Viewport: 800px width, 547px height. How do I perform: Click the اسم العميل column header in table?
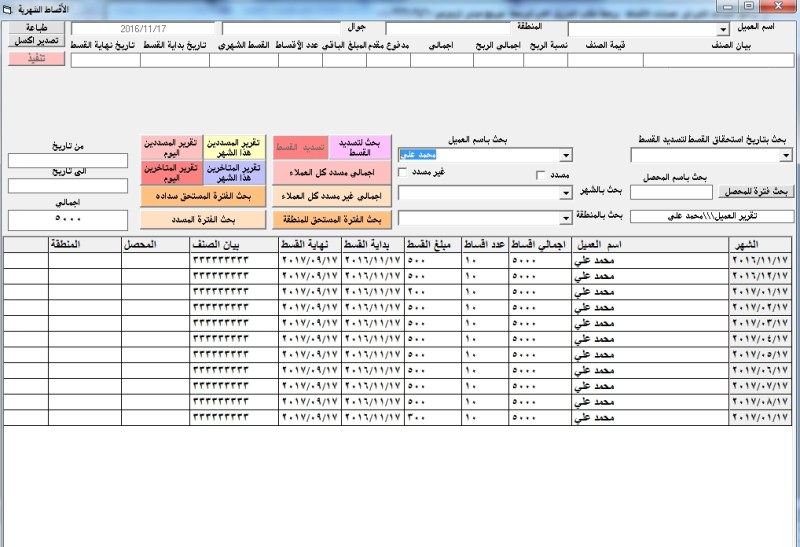point(651,244)
